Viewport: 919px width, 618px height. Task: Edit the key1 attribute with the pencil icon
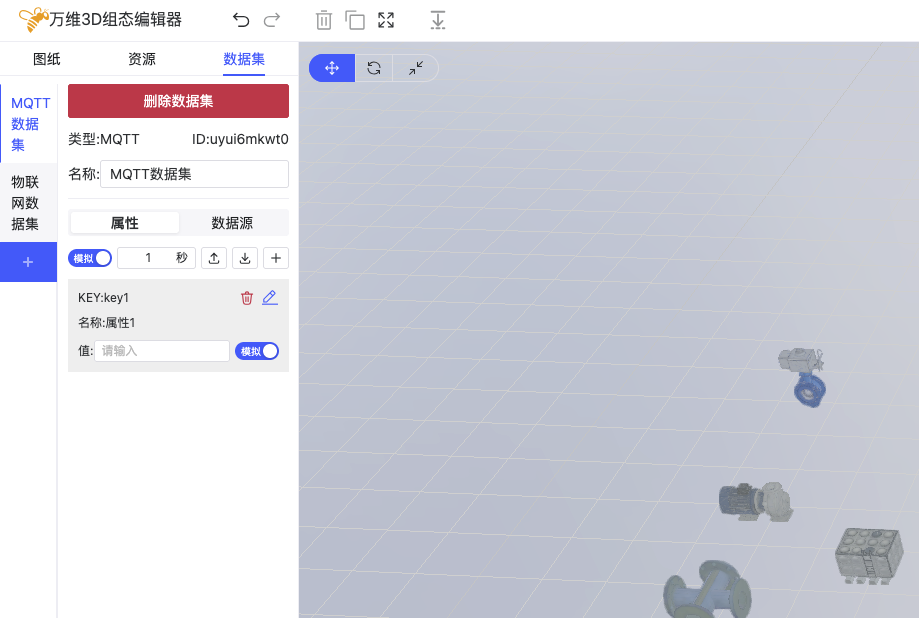[x=270, y=297]
